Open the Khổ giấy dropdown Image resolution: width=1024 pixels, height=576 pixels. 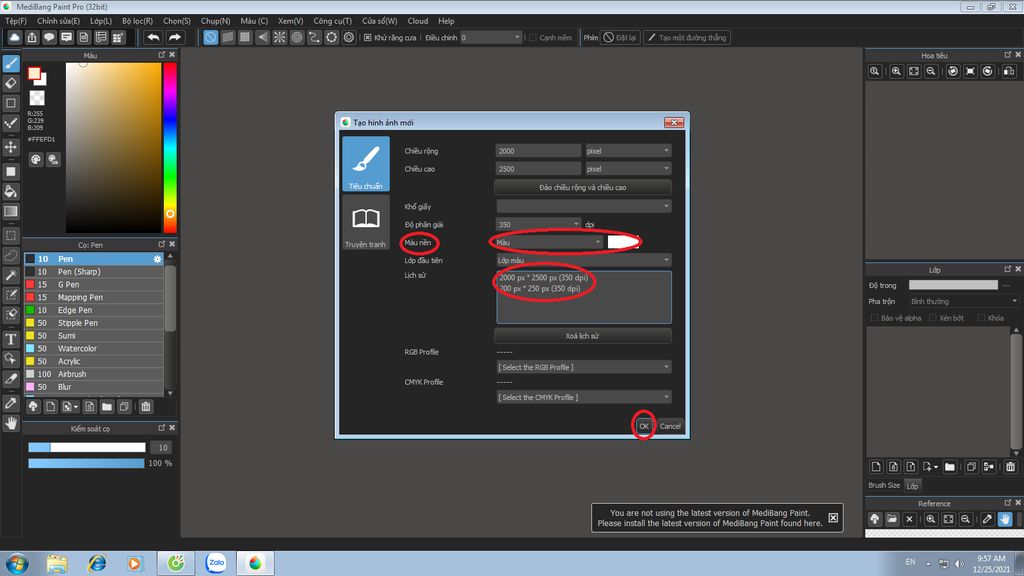[x=583, y=206]
